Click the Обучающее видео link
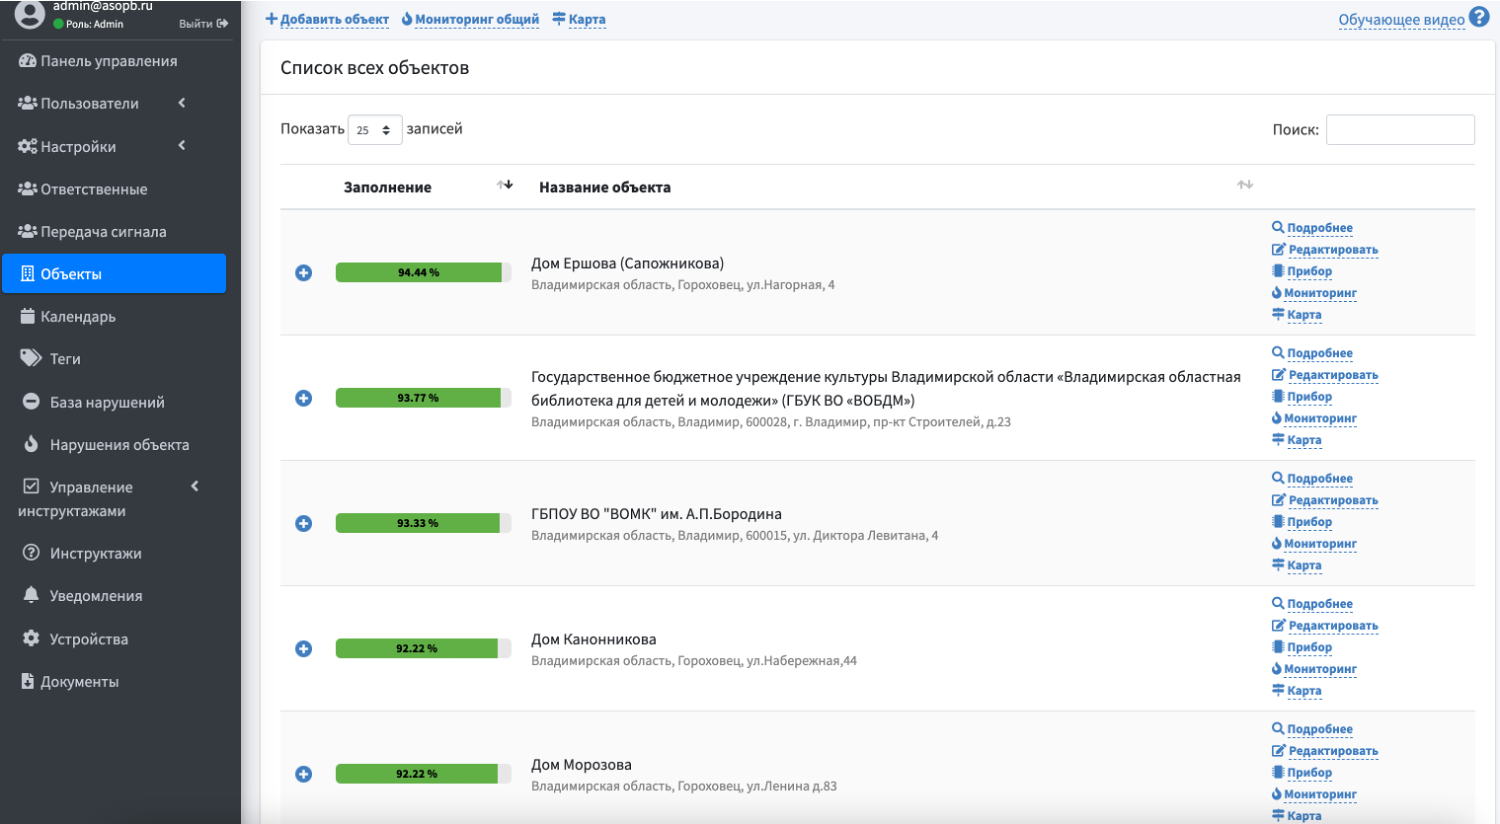Image resolution: width=1500 pixels, height=824 pixels. (1401, 20)
